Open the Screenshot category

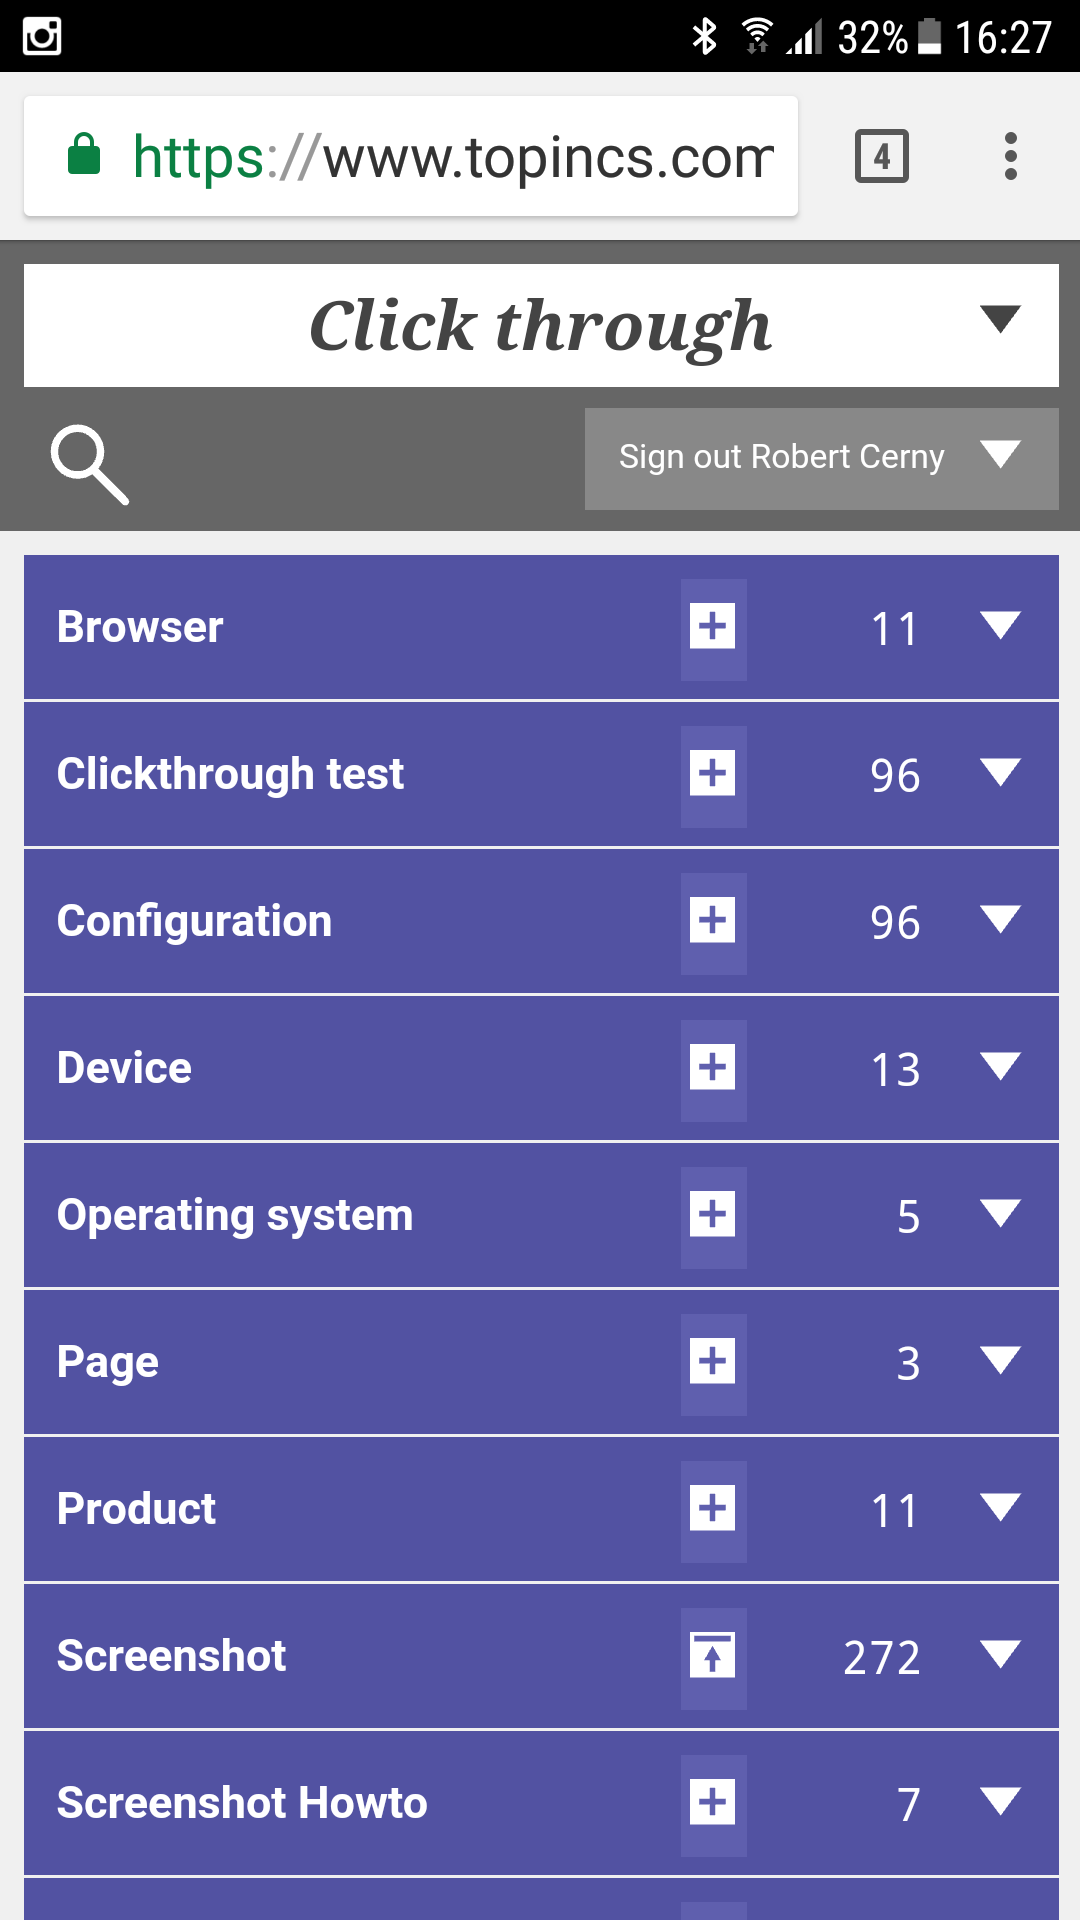pyautogui.click(x=172, y=1657)
